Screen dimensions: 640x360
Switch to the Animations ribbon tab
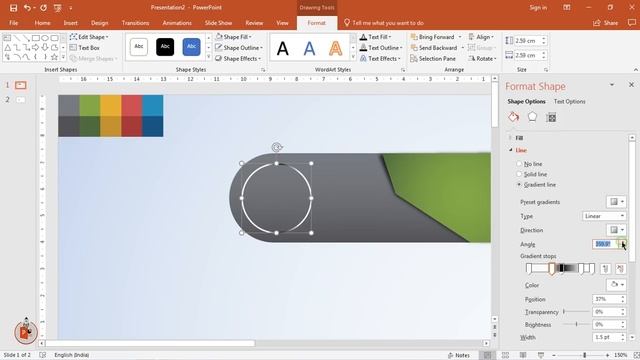pyautogui.click(x=177, y=23)
